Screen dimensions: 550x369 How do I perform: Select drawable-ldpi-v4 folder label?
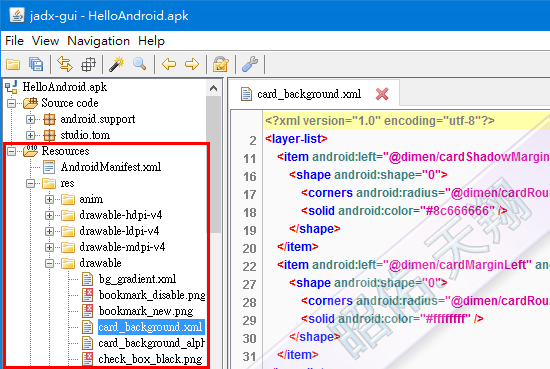pyautogui.click(x=119, y=231)
